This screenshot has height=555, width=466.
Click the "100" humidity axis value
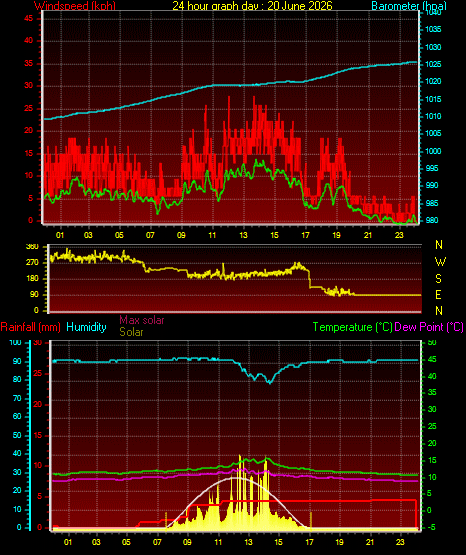pyautogui.click(x=16, y=343)
